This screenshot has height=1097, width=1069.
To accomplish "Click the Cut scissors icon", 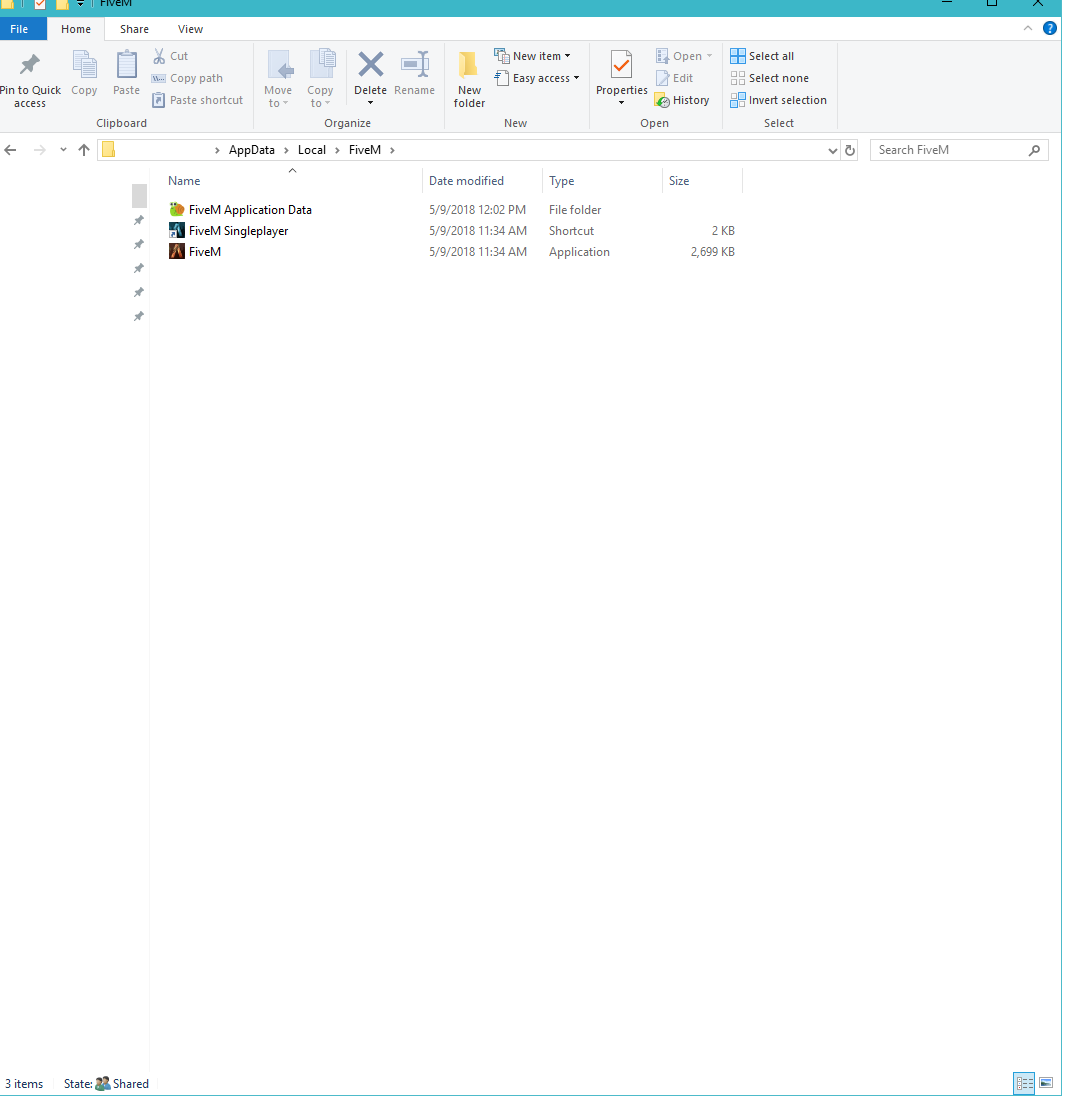I will pyautogui.click(x=160, y=56).
